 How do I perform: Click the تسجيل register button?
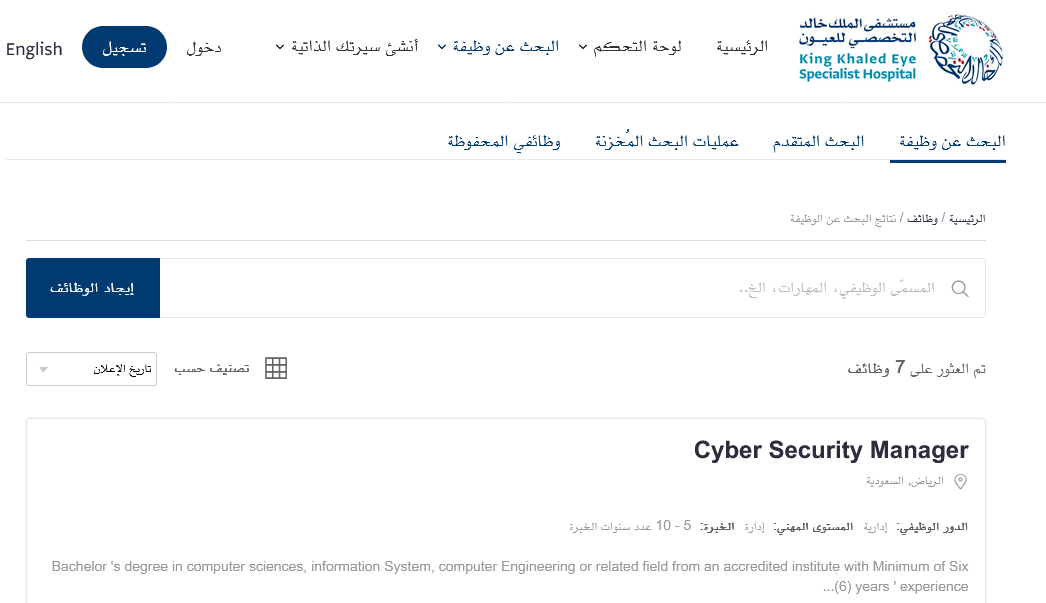124,48
